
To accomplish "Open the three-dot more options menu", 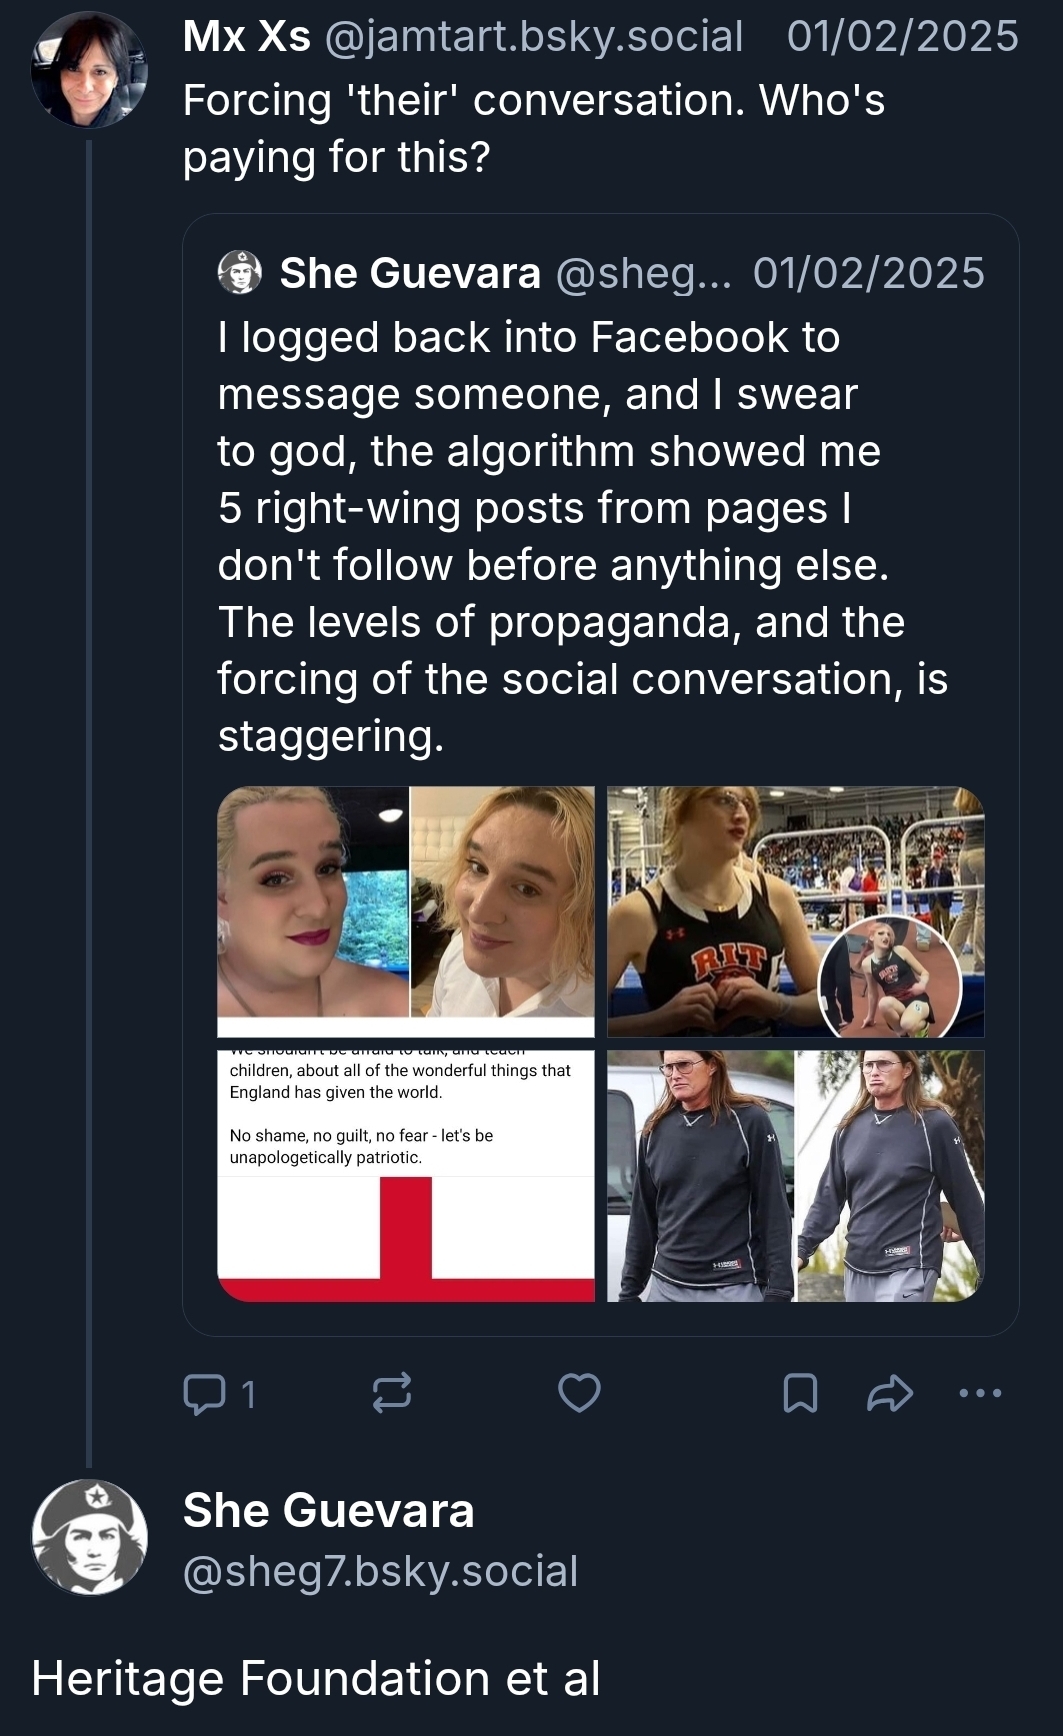I will point(980,1393).
